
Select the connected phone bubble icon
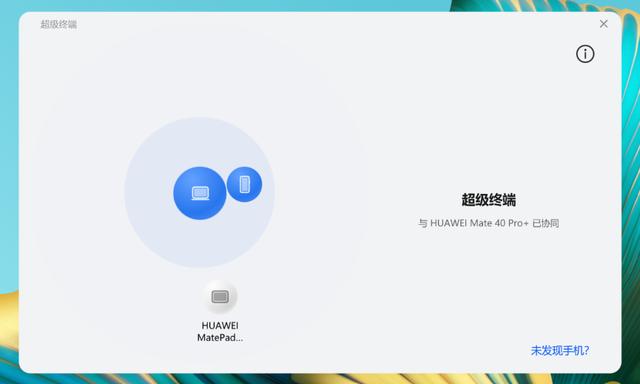click(x=244, y=184)
